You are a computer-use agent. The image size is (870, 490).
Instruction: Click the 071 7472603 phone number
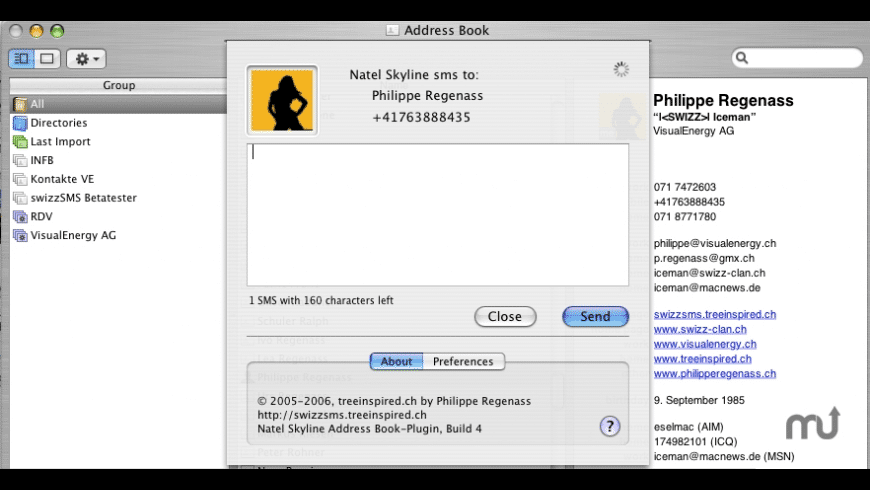tap(685, 187)
